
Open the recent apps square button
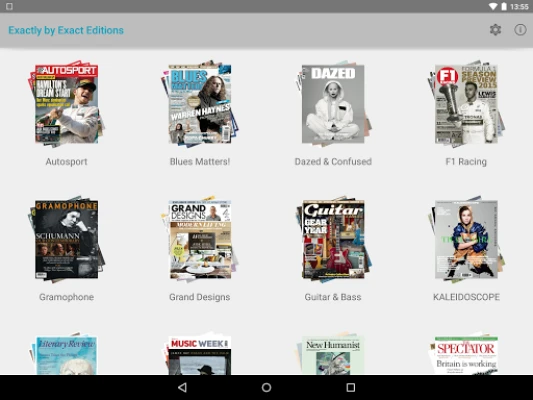[350, 387]
